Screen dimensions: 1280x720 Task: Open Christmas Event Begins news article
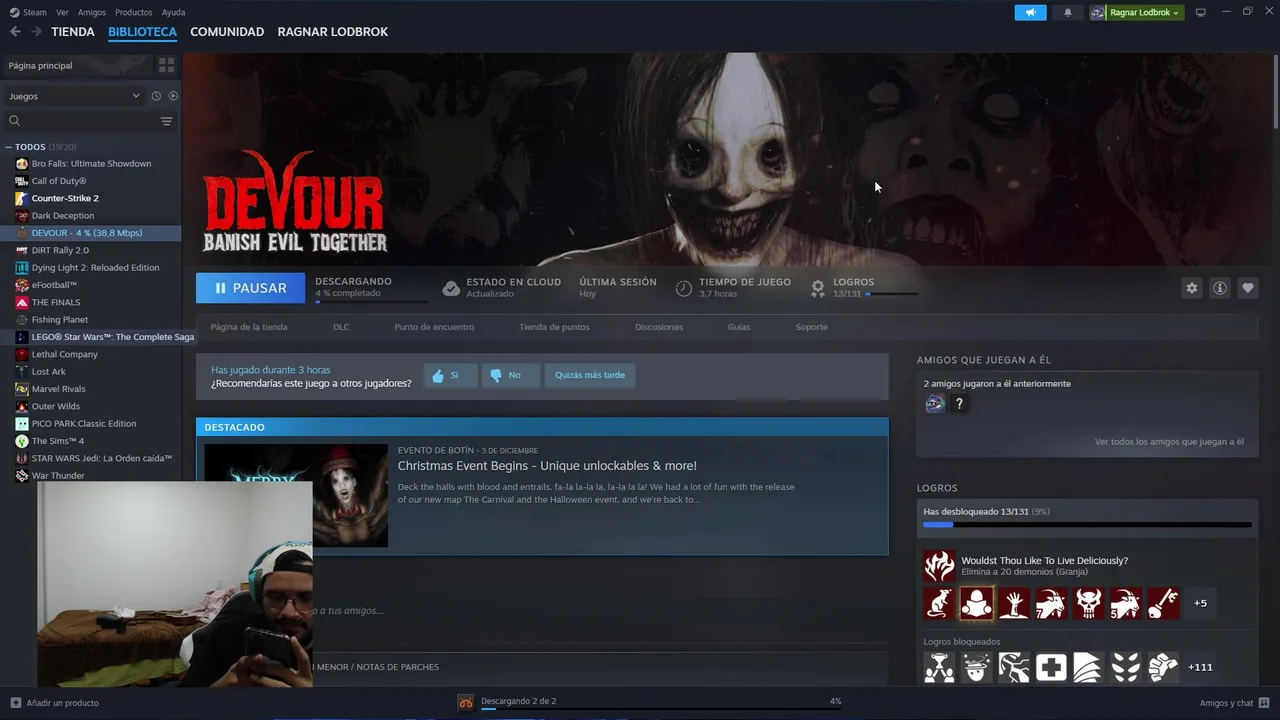pos(547,466)
